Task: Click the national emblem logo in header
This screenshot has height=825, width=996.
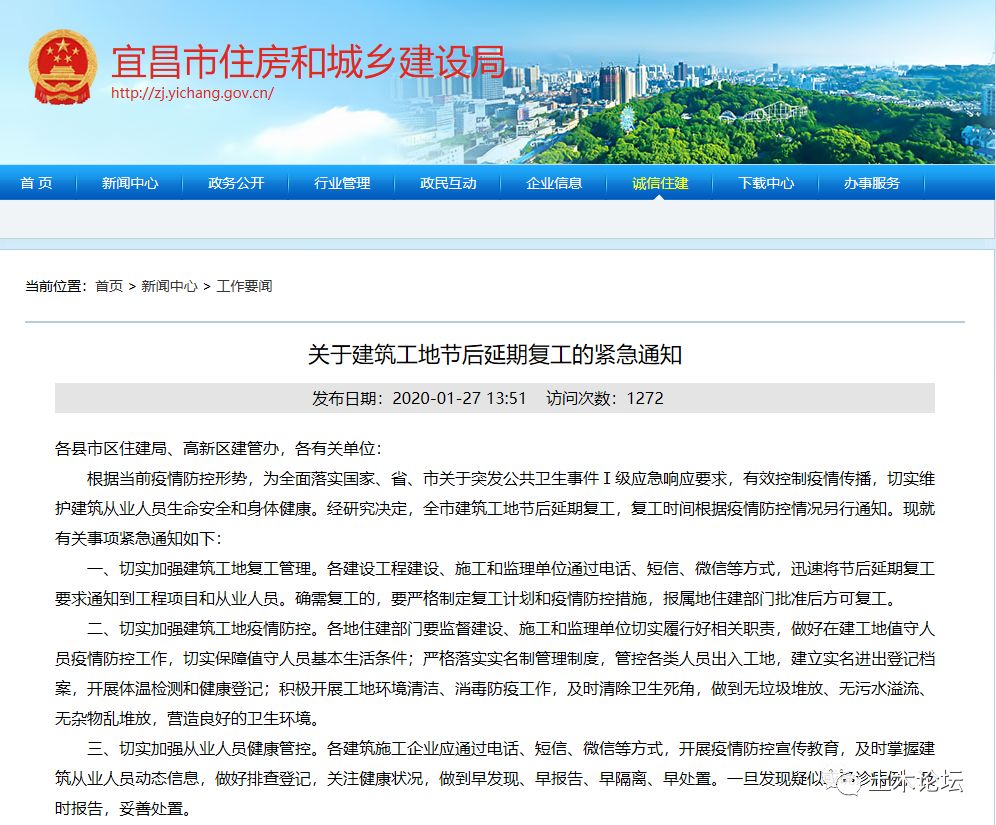Action: (62, 64)
